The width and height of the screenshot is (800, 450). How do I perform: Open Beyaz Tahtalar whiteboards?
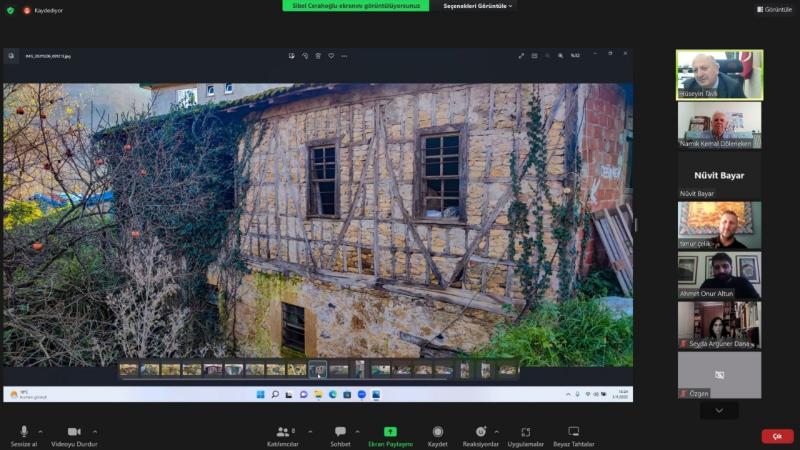pos(574,434)
